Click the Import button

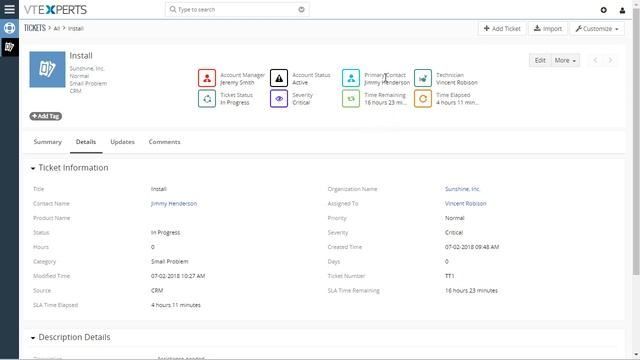click(548, 29)
